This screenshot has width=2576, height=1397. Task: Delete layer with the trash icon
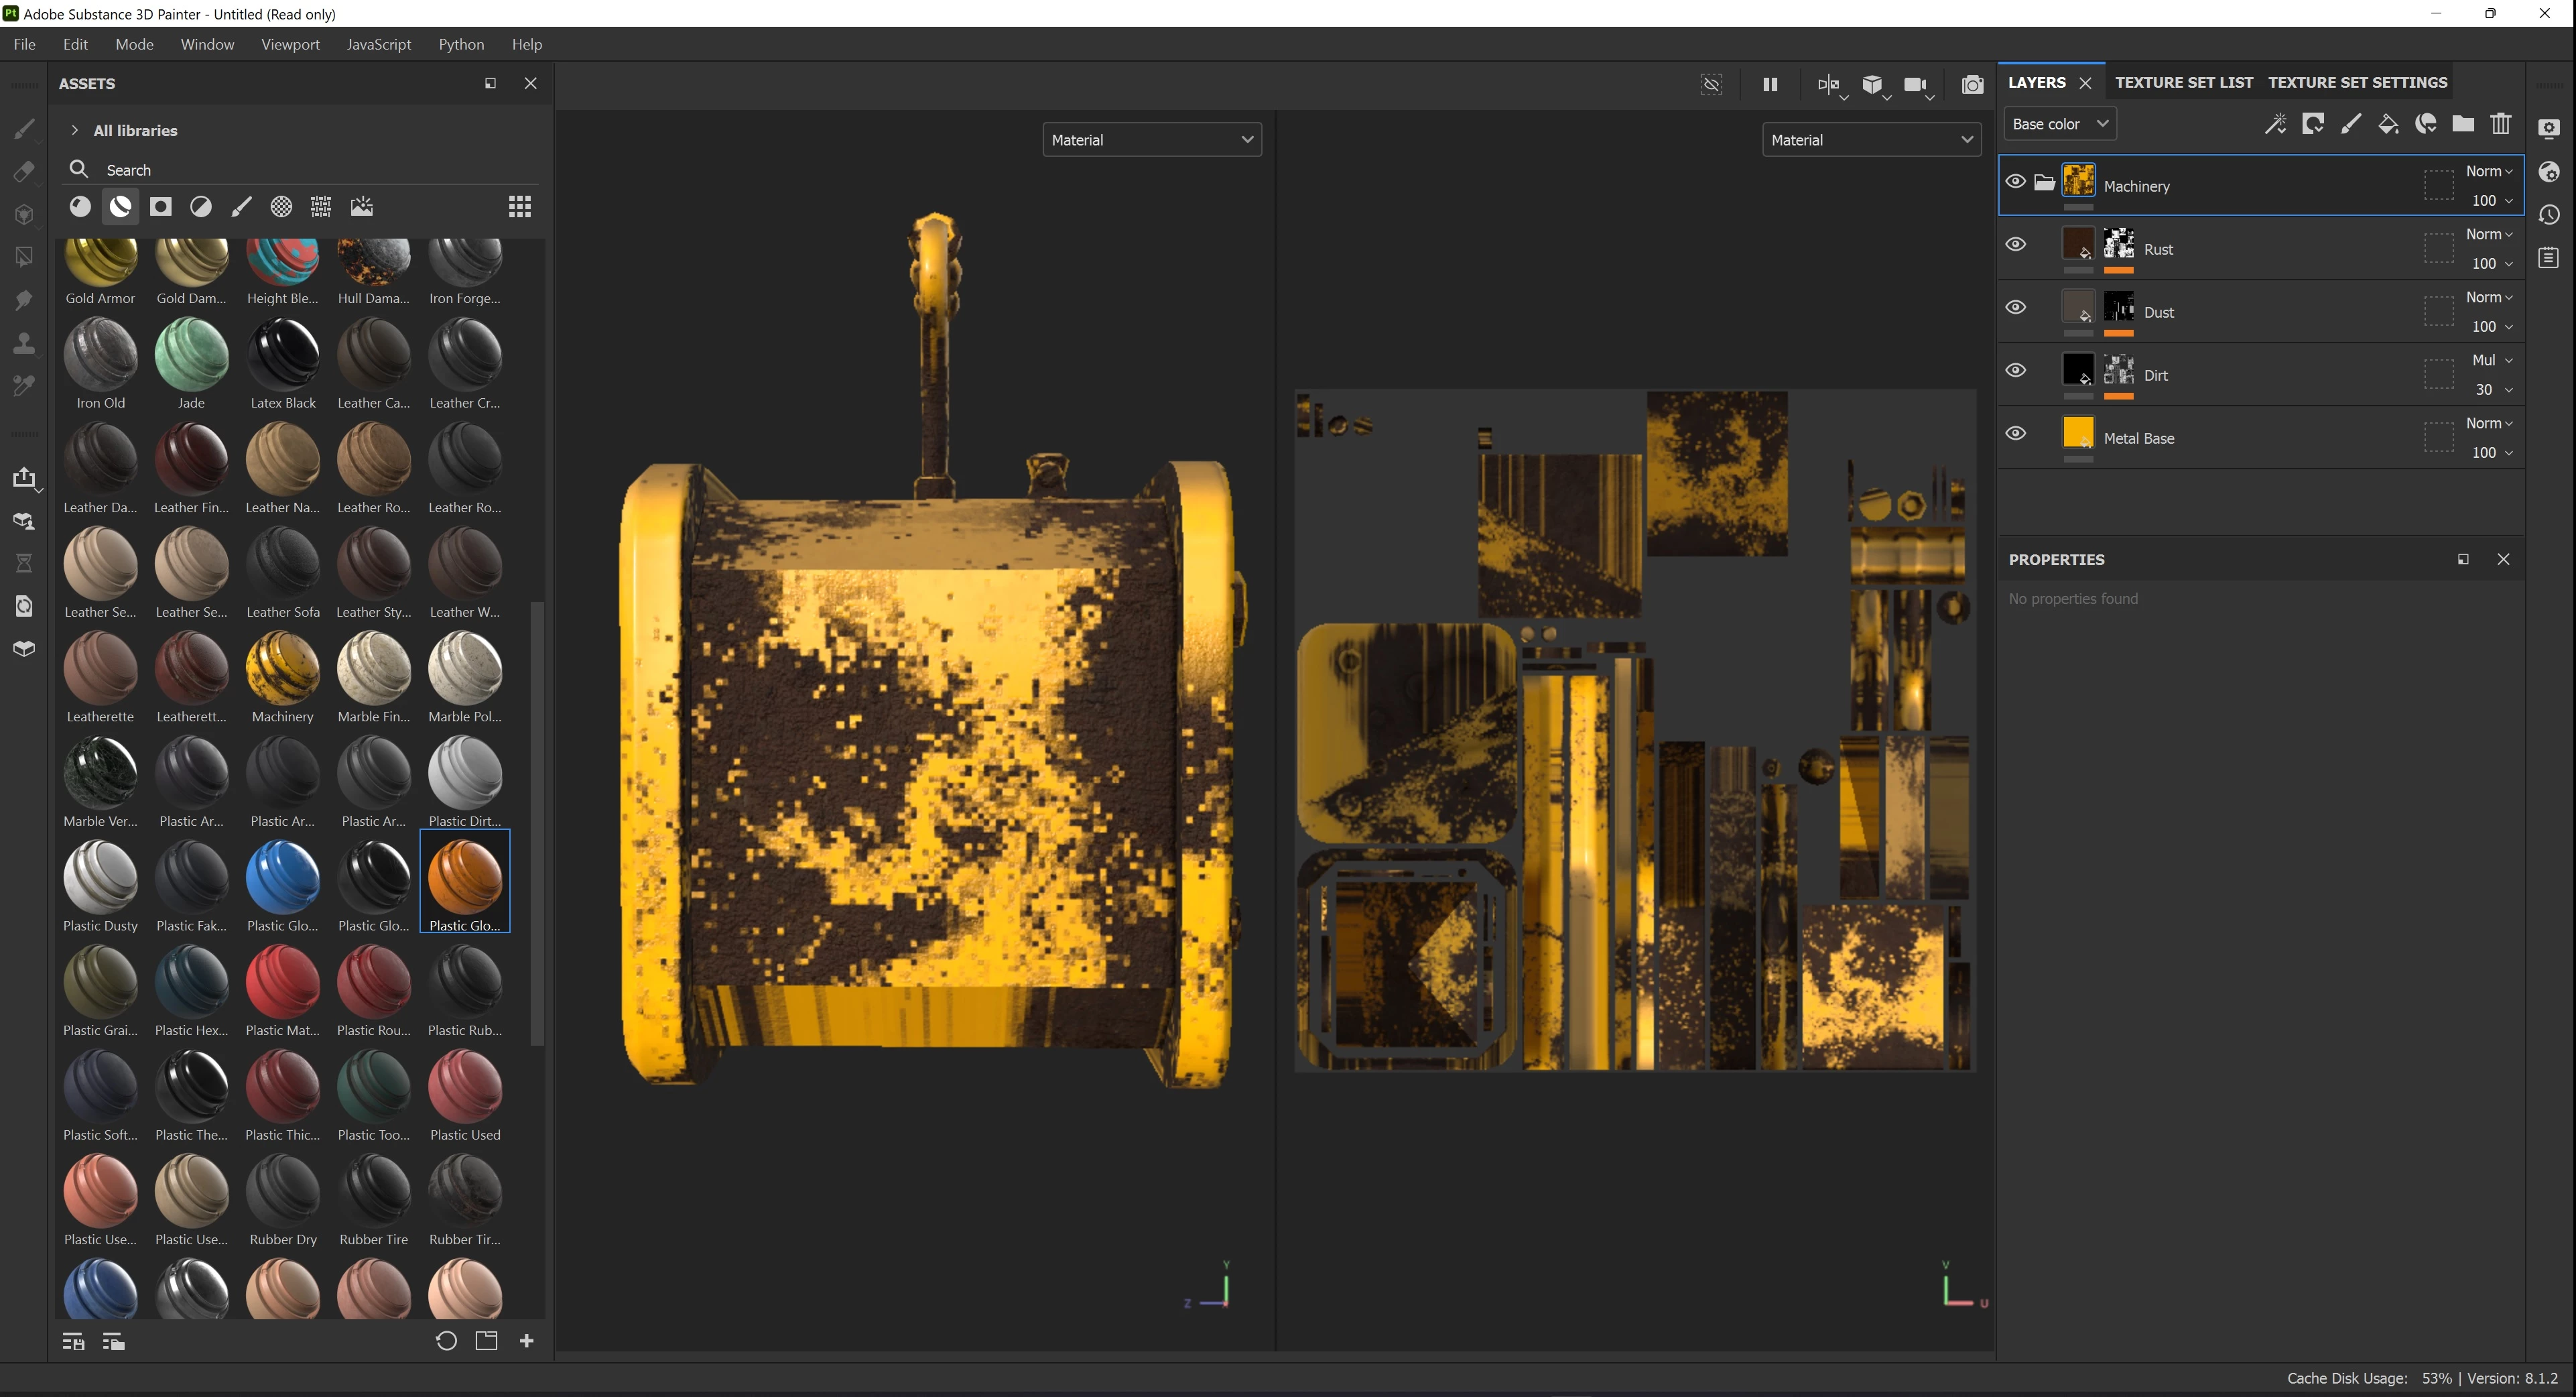(x=2501, y=124)
